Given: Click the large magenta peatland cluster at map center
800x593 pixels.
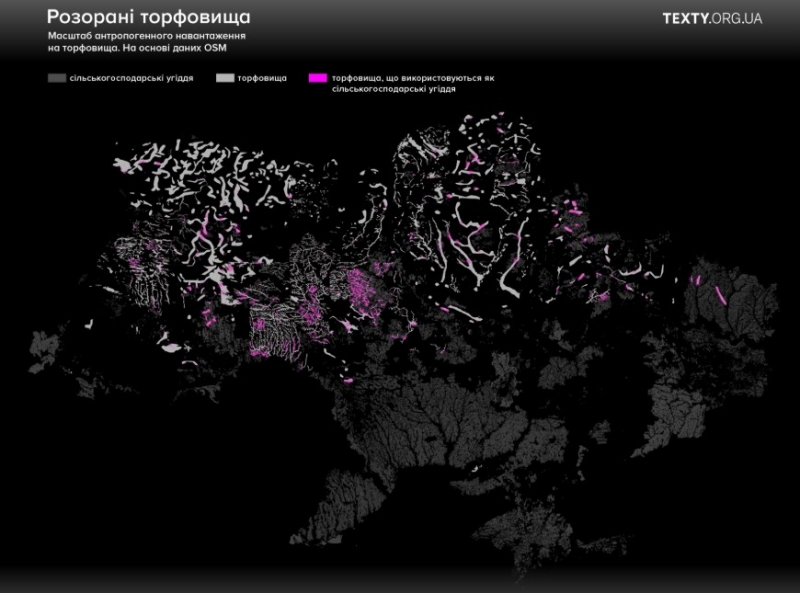Looking at the screenshot, I should click(368, 287).
